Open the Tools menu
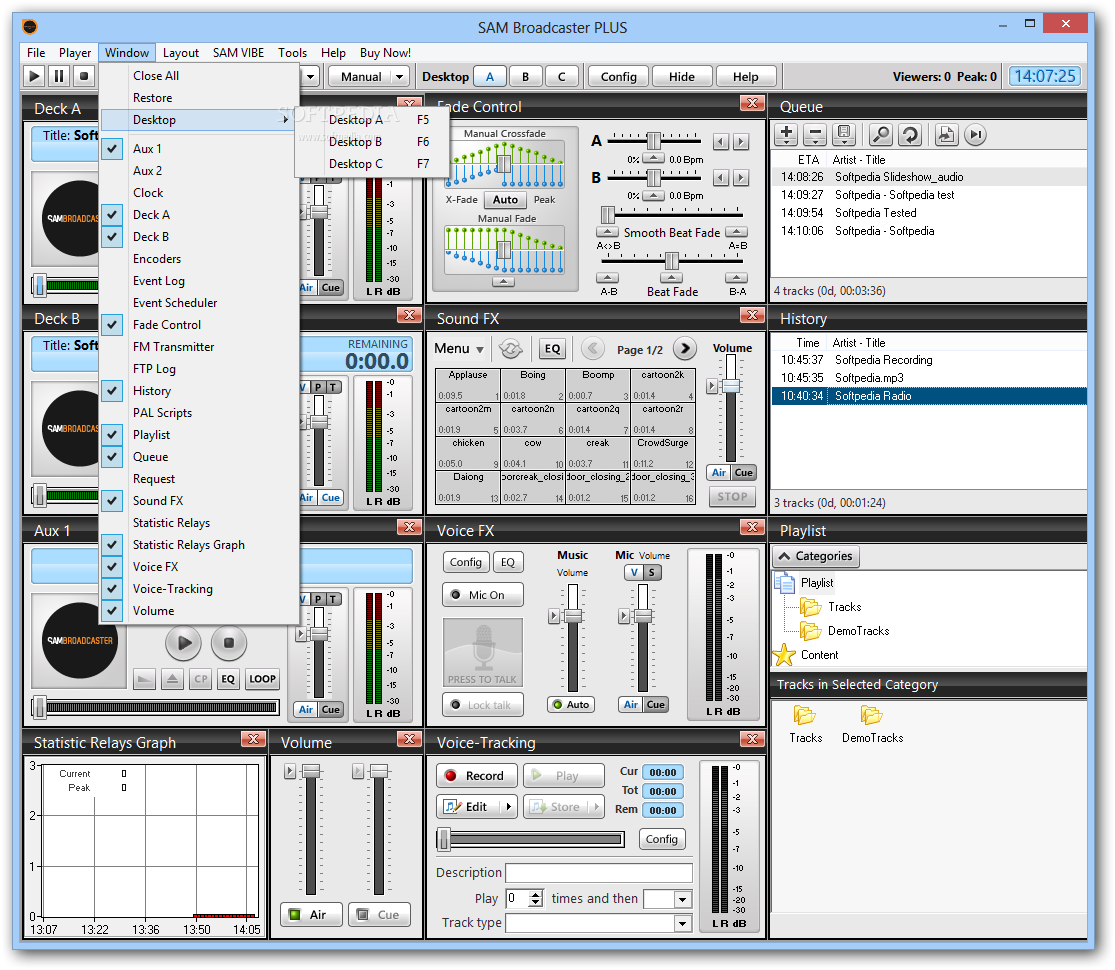Image resolution: width=1115 pixels, height=970 pixels. [292, 53]
